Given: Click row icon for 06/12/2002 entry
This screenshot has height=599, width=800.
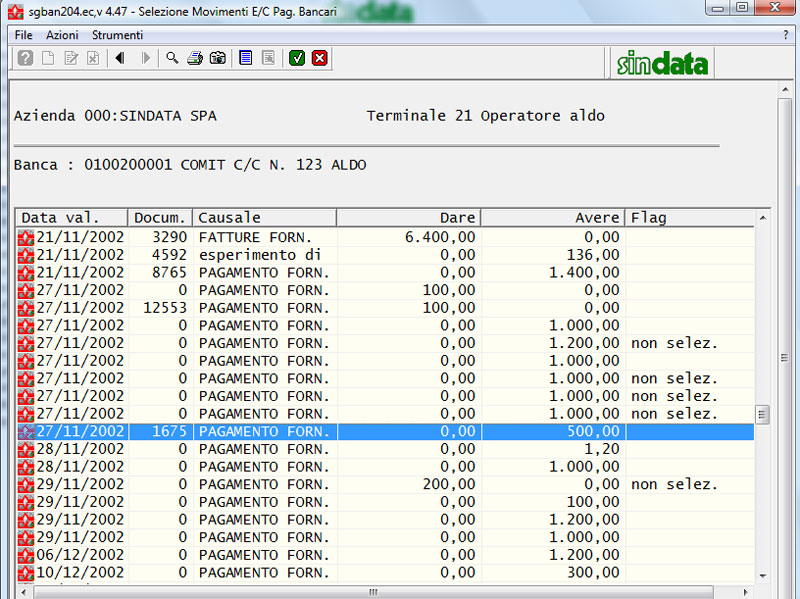Looking at the screenshot, I should click(x=26, y=555).
